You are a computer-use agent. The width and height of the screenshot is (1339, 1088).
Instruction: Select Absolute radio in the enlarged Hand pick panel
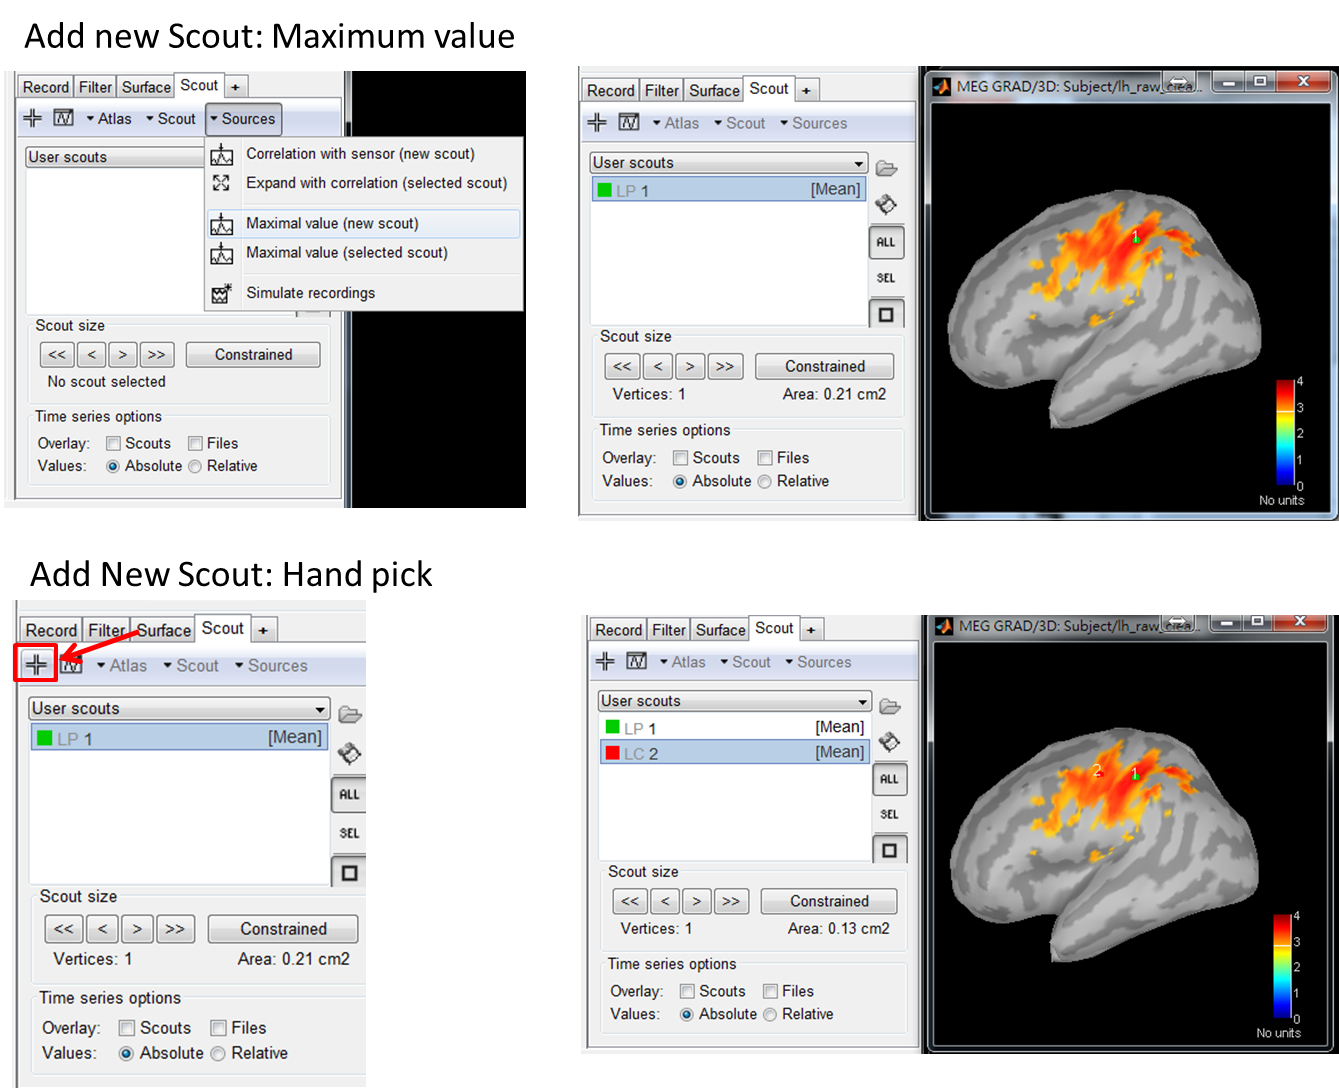coord(126,1053)
